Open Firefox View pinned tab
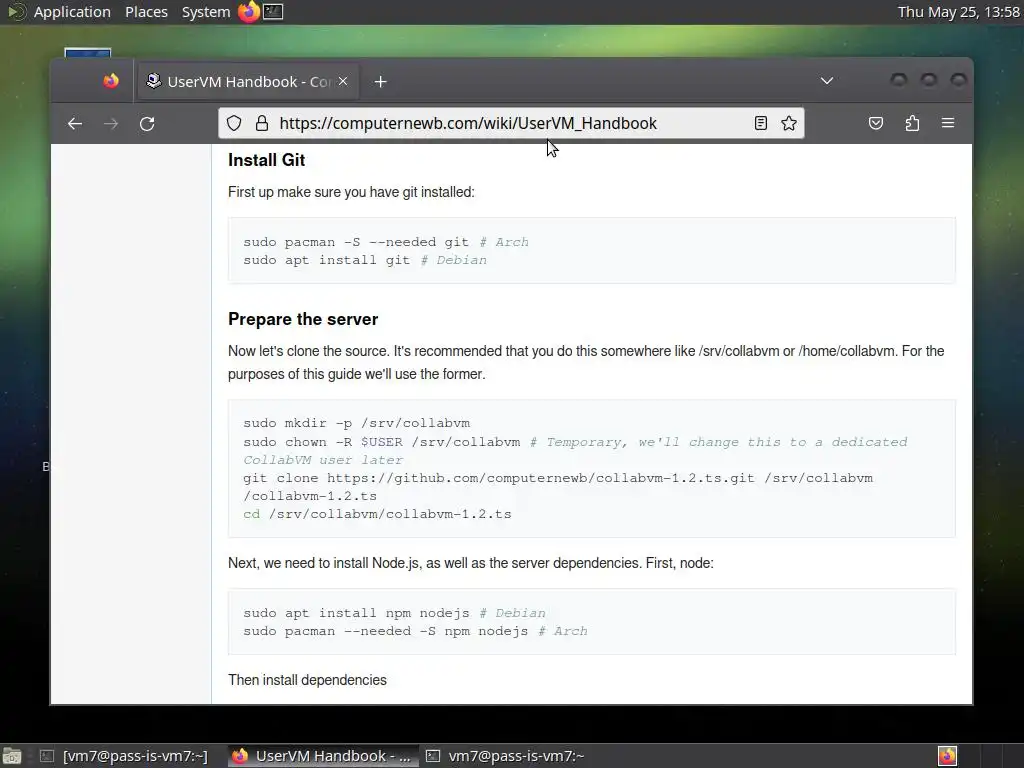Screen dimensions: 1024x768 click(x=111, y=81)
